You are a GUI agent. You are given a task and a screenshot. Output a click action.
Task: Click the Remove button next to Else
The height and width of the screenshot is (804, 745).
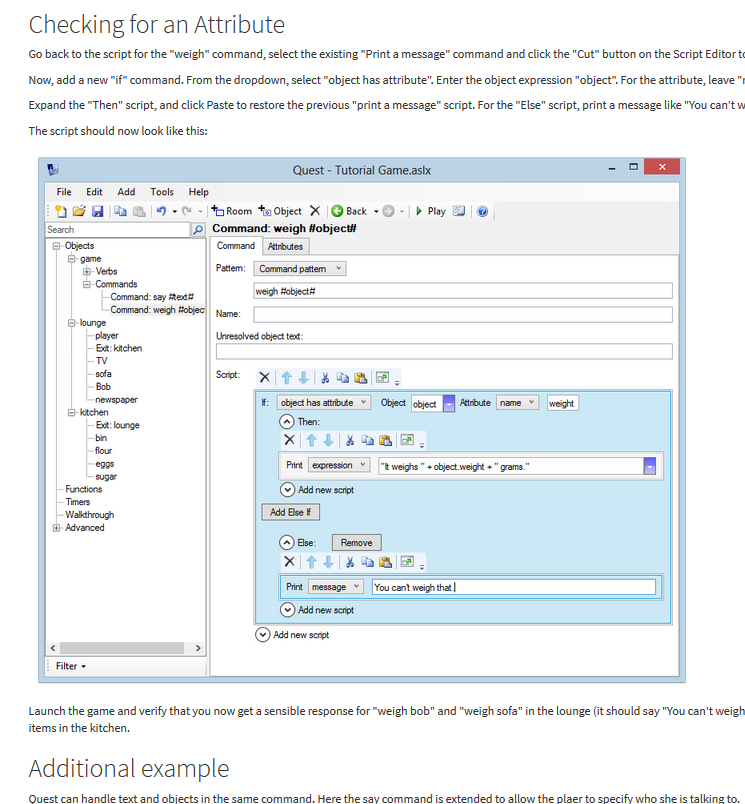[356, 542]
